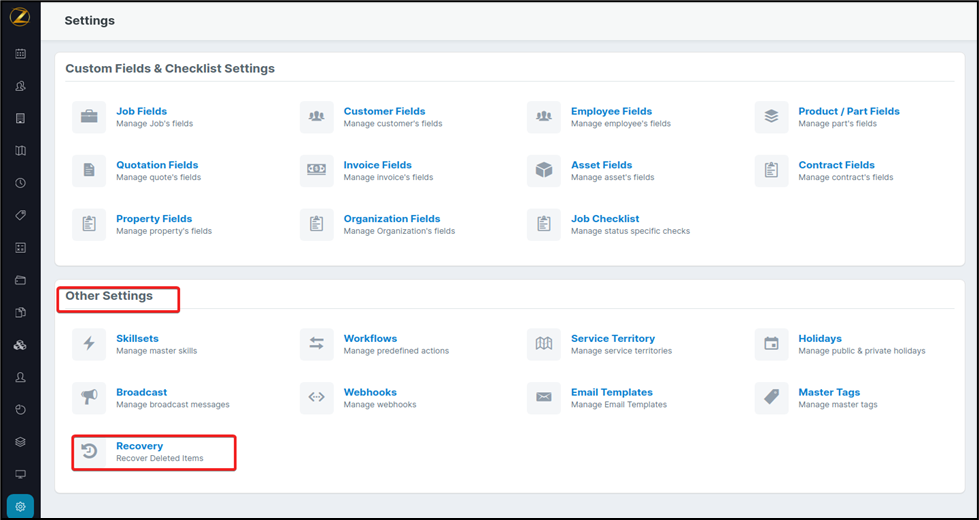Click the Asset Fields cube icon
This screenshot has height=520, width=979.
coord(544,171)
